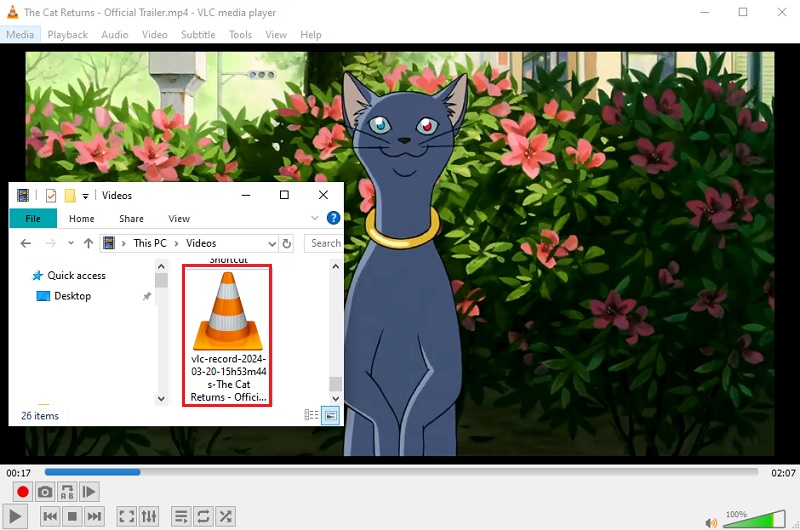The width and height of the screenshot is (800, 530).
Task: Enable random shuffle playback
Action: (226, 516)
